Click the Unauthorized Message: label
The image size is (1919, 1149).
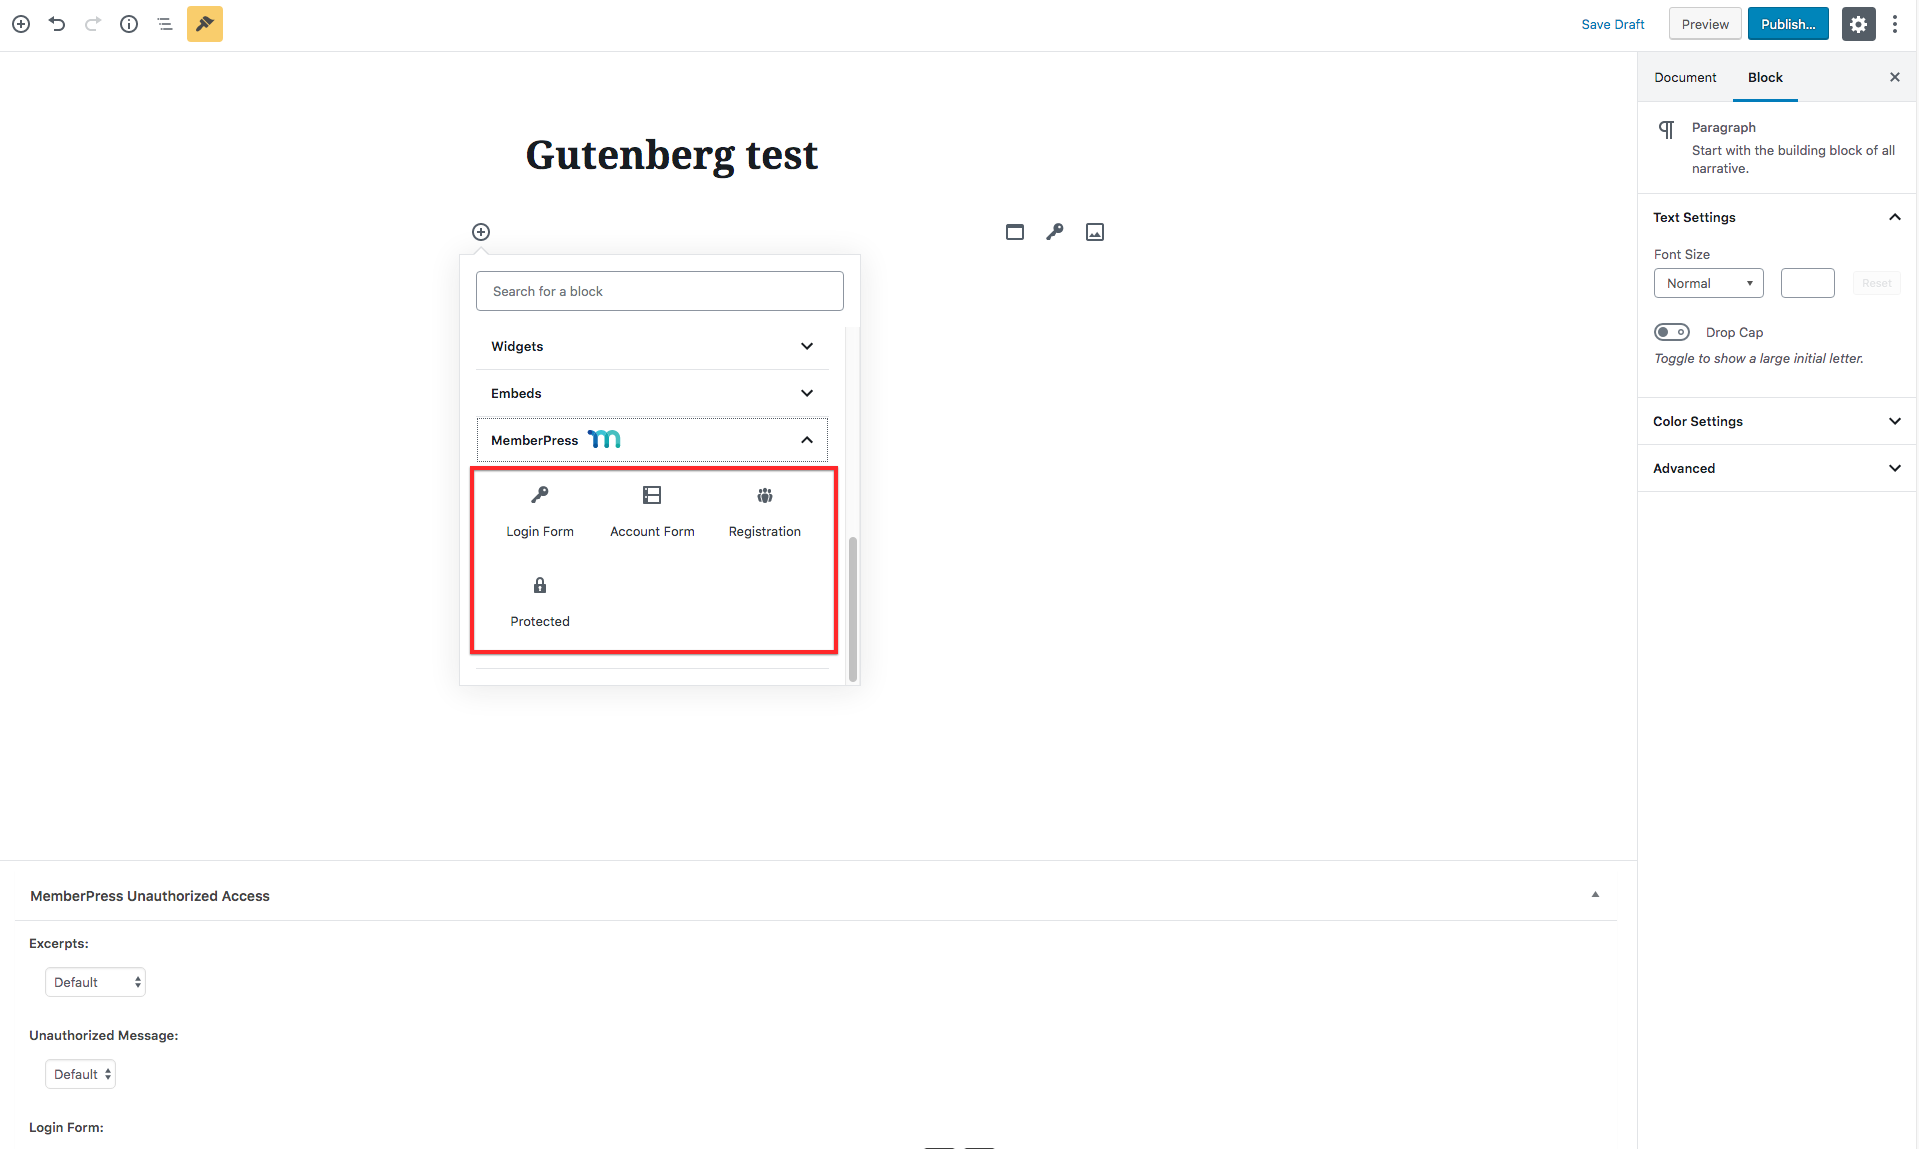[x=104, y=1035]
